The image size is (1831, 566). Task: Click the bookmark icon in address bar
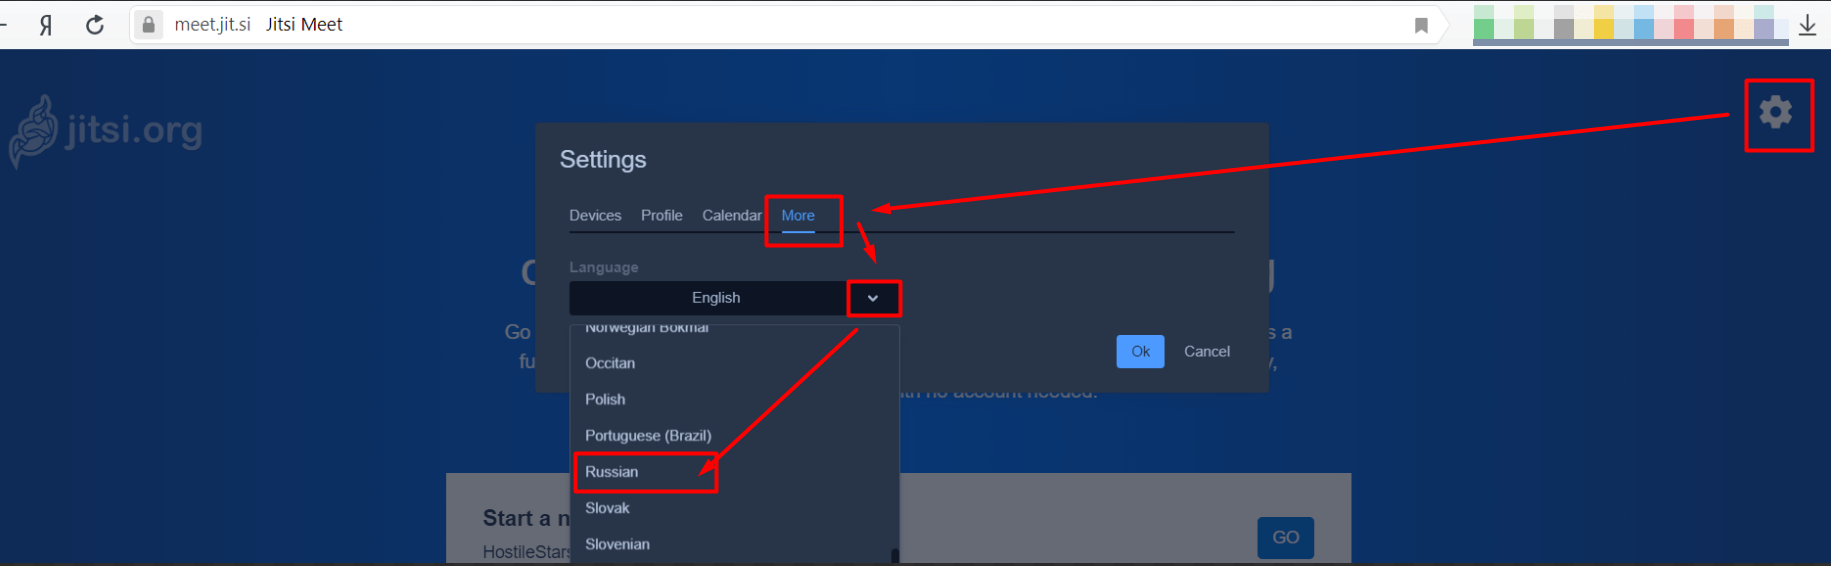1420,25
